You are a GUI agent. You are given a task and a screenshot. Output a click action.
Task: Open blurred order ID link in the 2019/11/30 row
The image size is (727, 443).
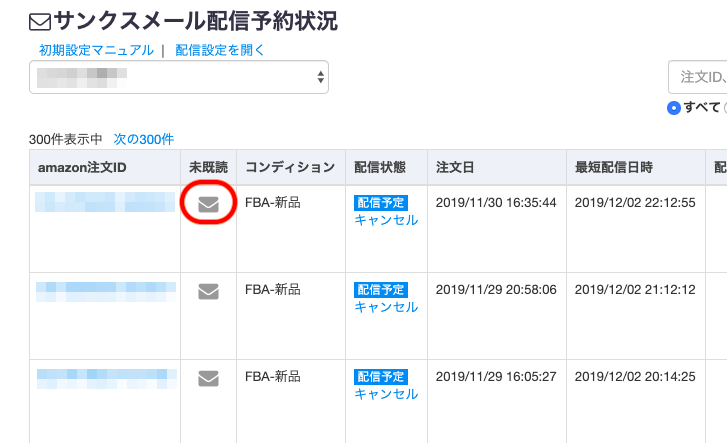[x=105, y=202]
